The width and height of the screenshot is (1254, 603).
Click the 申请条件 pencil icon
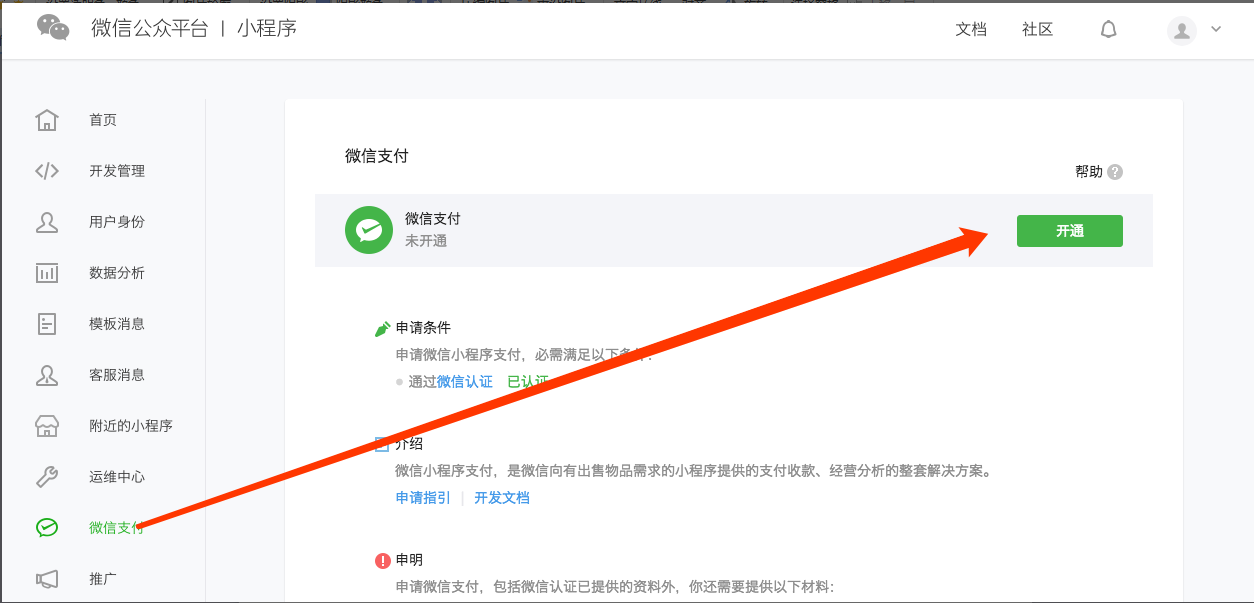point(382,328)
